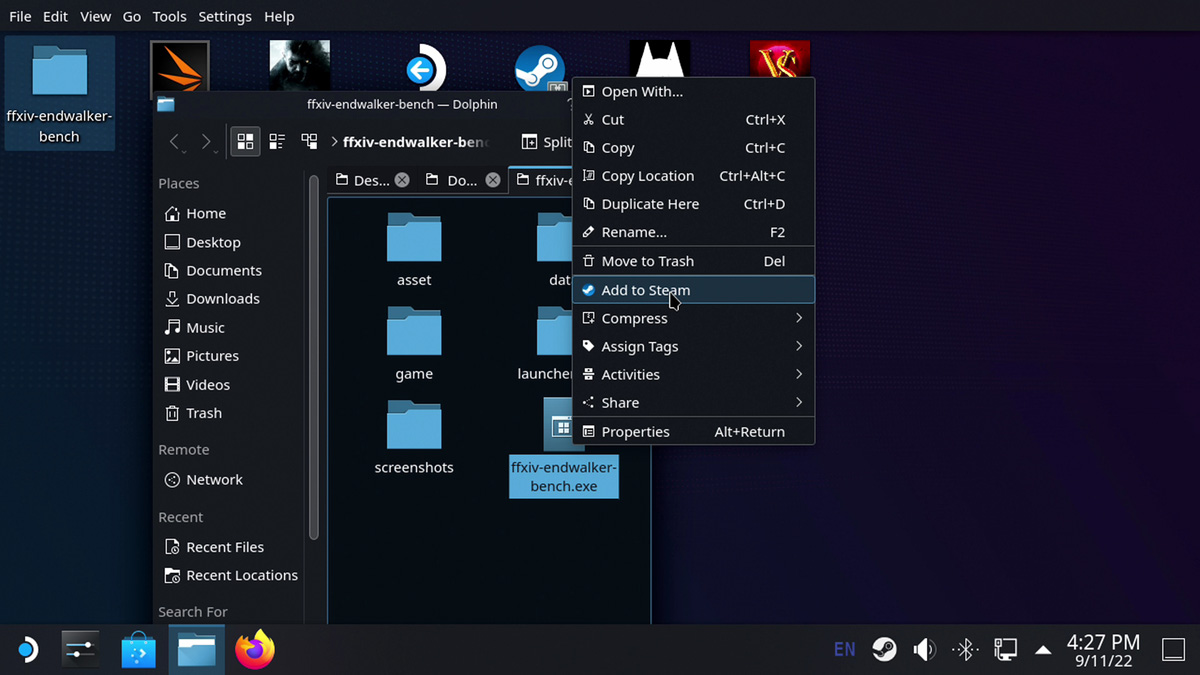Select Copy from the context menu

pos(694,147)
